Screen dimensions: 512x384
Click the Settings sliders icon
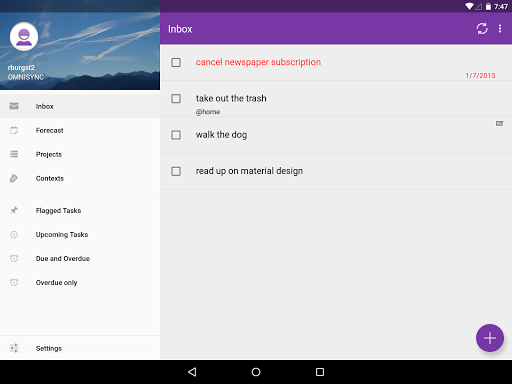click(x=14, y=348)
